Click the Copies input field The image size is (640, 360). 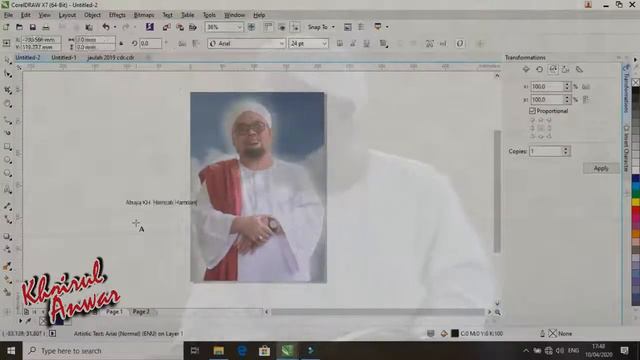[x=546, y=151]
